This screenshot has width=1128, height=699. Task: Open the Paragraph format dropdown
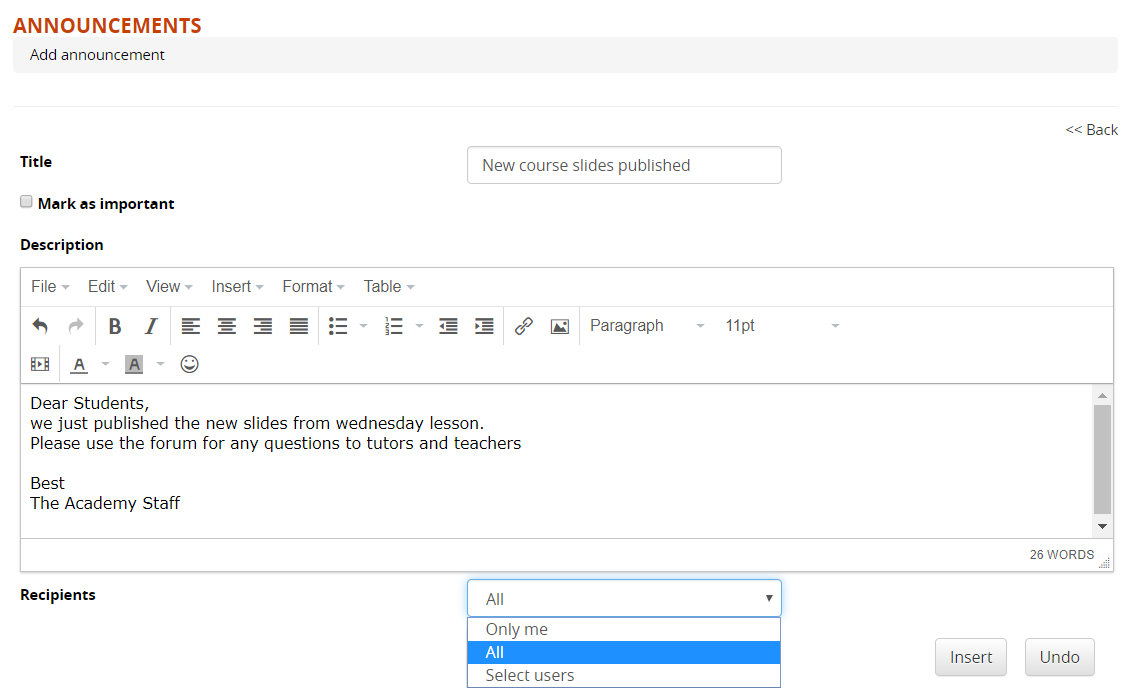tap(646, 326)
